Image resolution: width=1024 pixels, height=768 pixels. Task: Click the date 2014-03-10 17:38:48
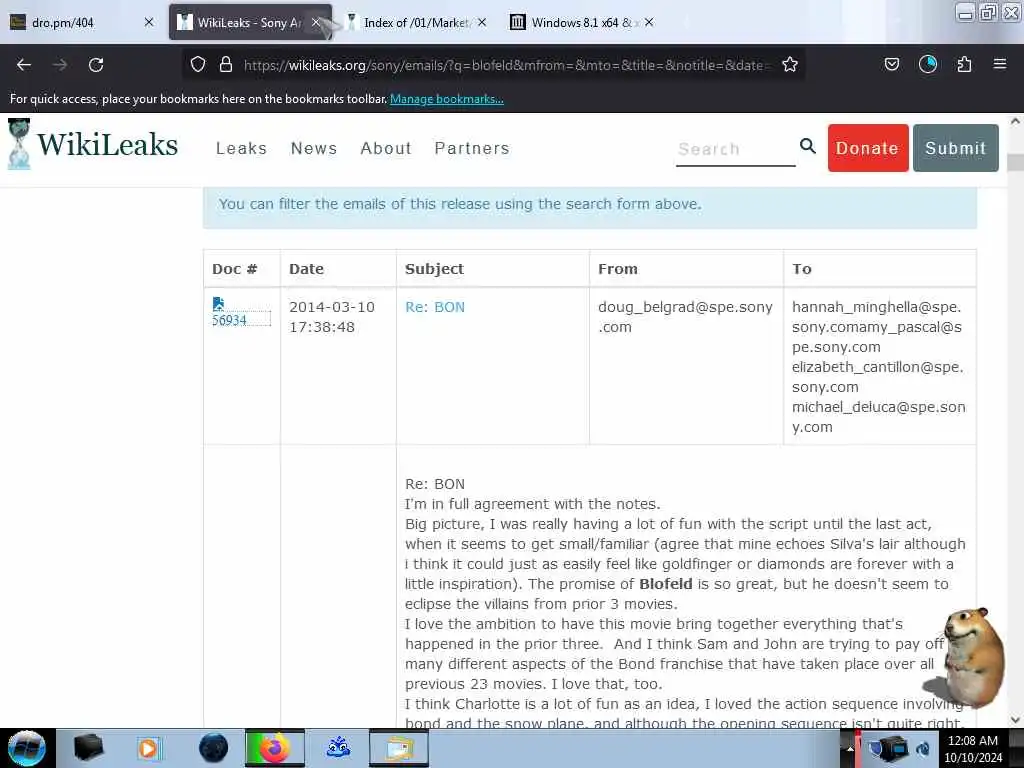point(332,317)
